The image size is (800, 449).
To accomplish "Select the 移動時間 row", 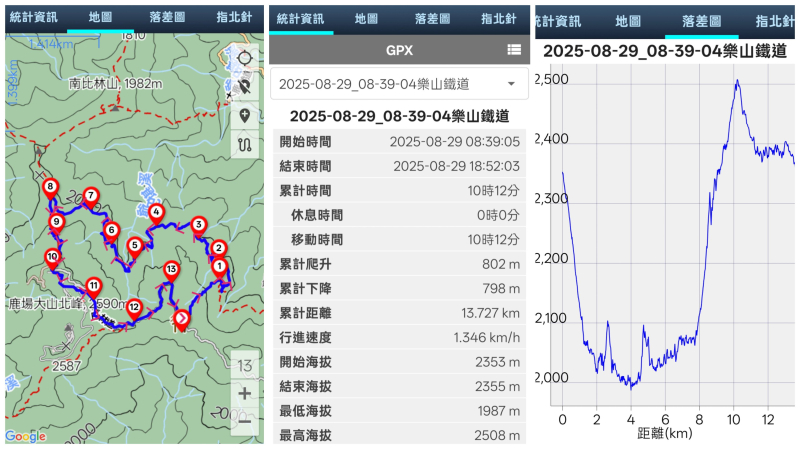I will click(x=399, y=239).
